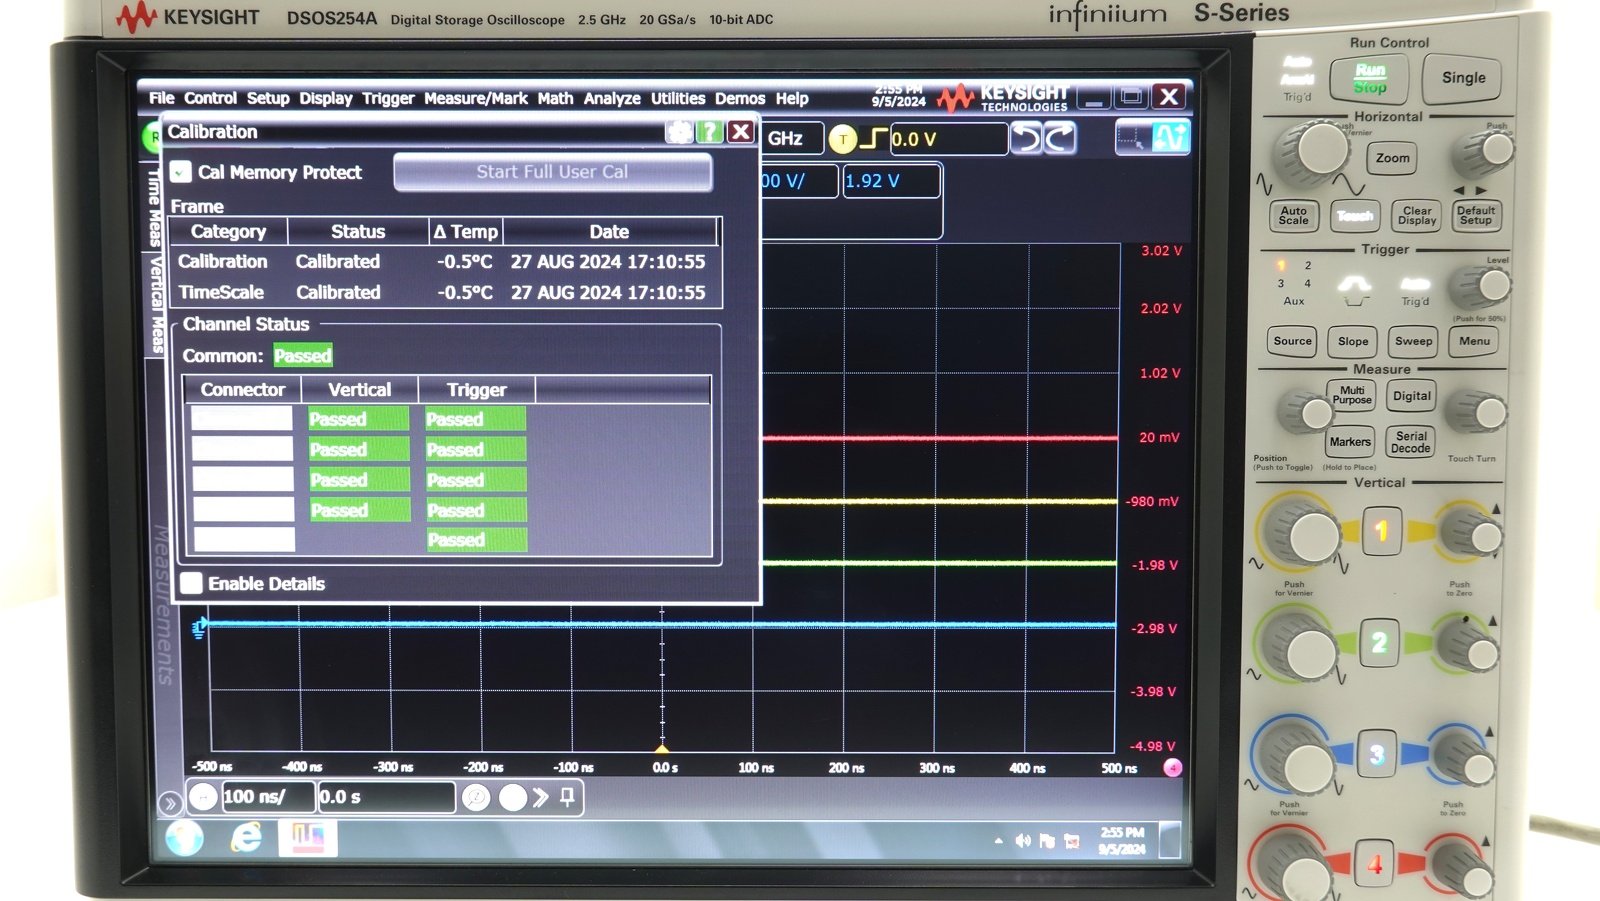Select the zoom box drawing tool icon
This screenshot has height=901, width=1600.
1133,138
